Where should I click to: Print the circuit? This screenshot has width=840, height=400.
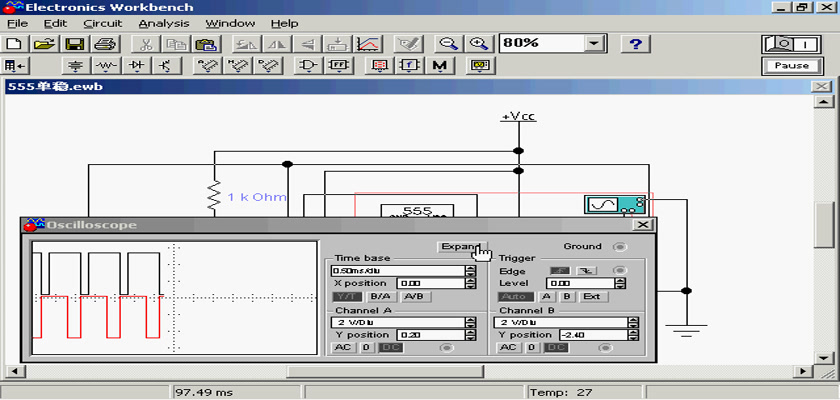pyautogui.click(x=104, y=43)
